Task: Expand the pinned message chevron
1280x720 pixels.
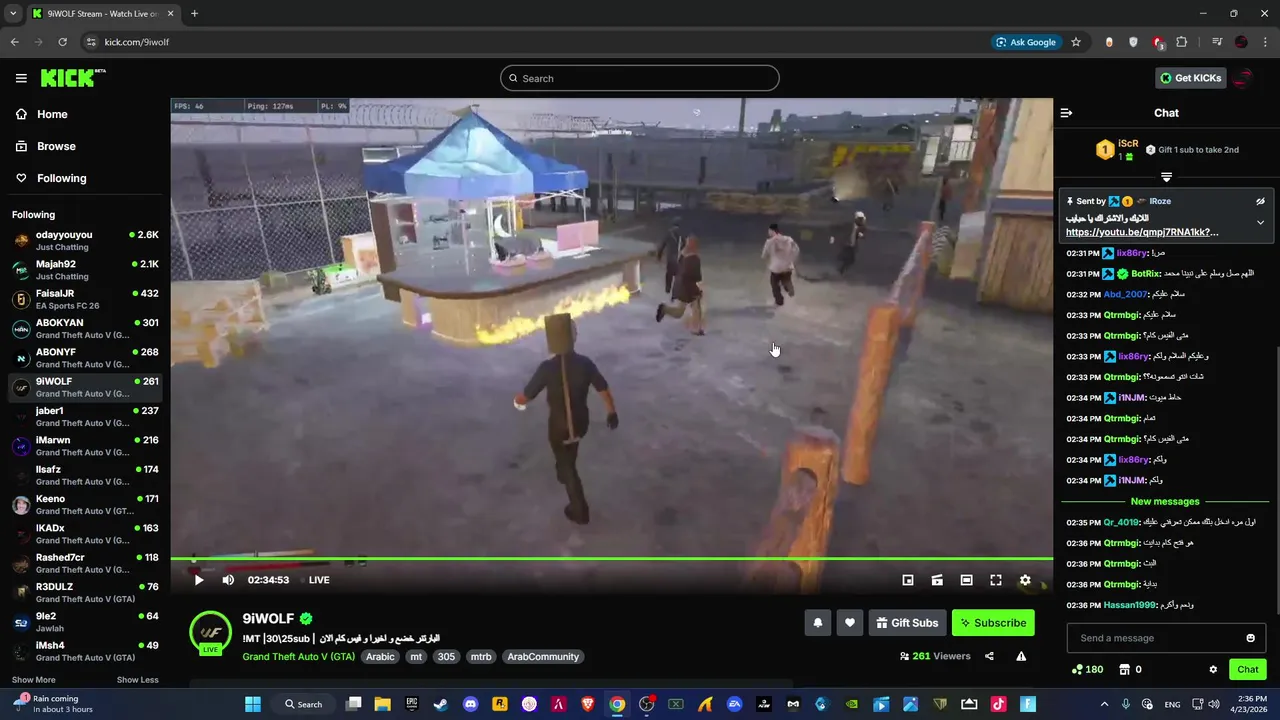Action: click(x=1260, y=222)
